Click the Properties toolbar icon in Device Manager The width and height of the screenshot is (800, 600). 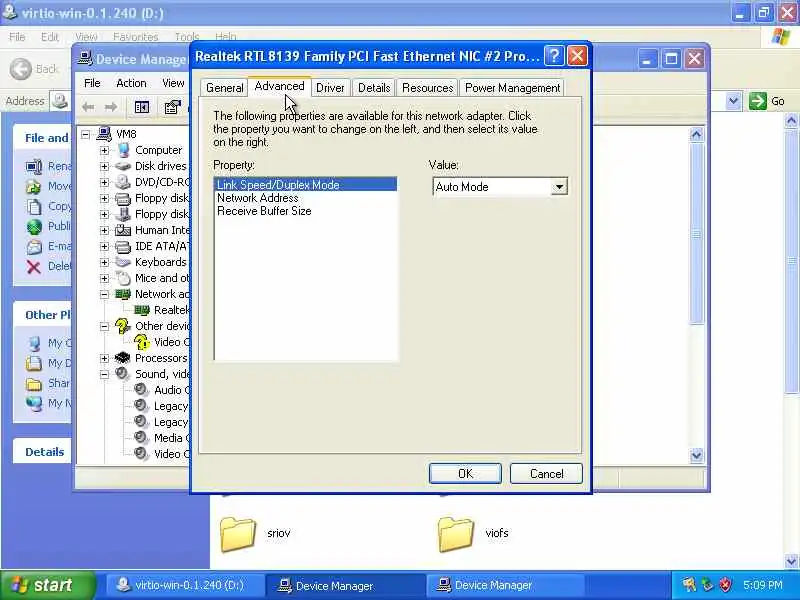click(172, 107)
